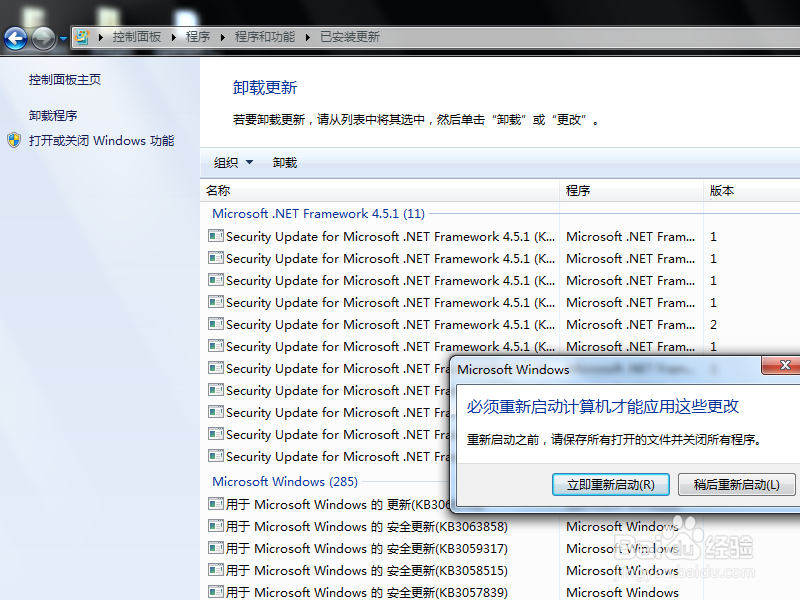
Task: Collapse the Microsoft .NET Framework 4.5.1 (11) group
Action: (x=318, y=213)
